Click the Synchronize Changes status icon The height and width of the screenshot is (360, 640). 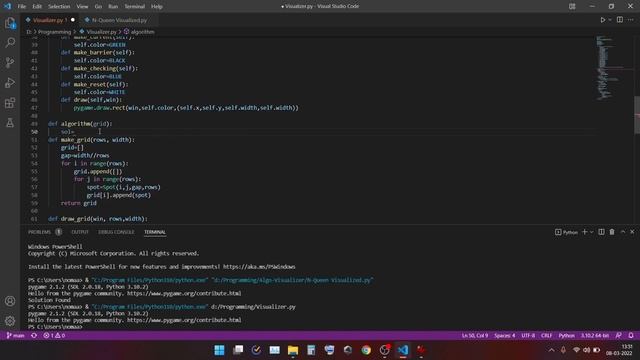34,336
